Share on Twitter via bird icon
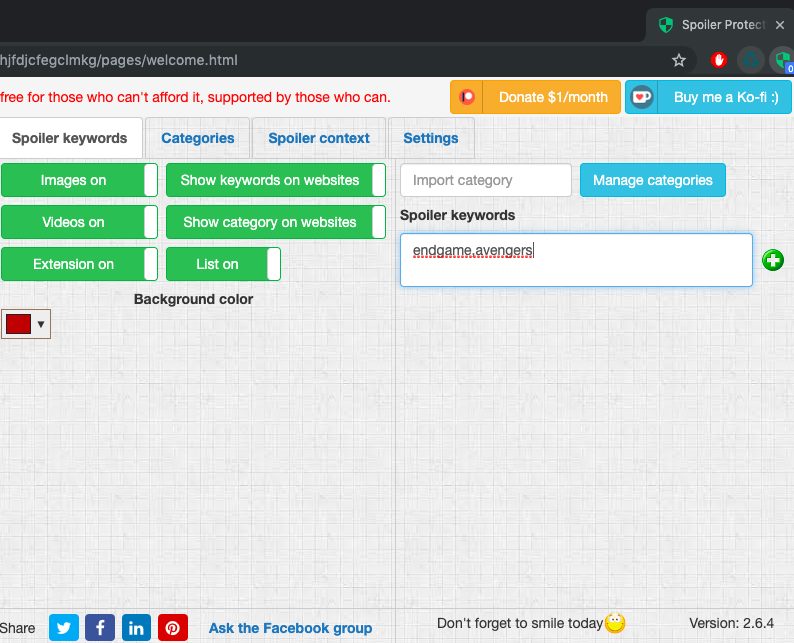This screenshot has height=643, width=794. click(63, 628)
